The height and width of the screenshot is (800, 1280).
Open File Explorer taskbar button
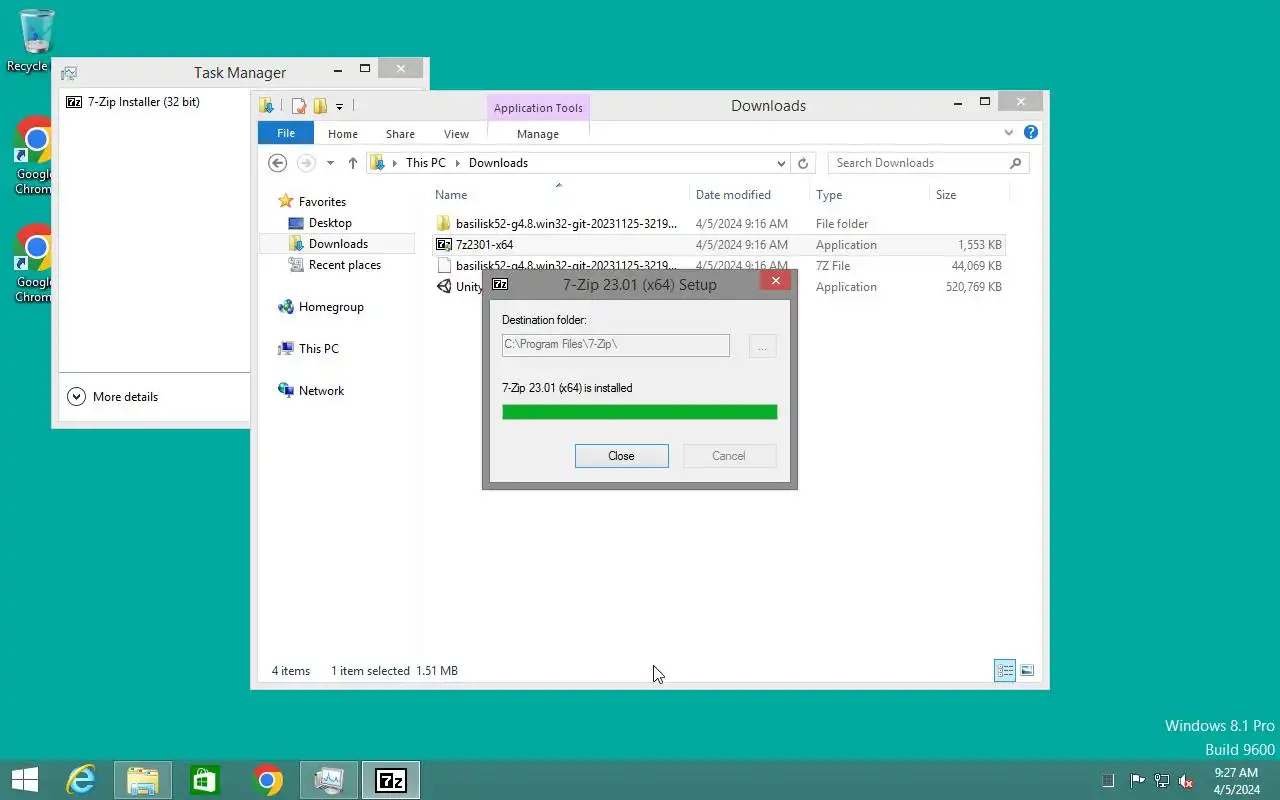pos(143,780)
